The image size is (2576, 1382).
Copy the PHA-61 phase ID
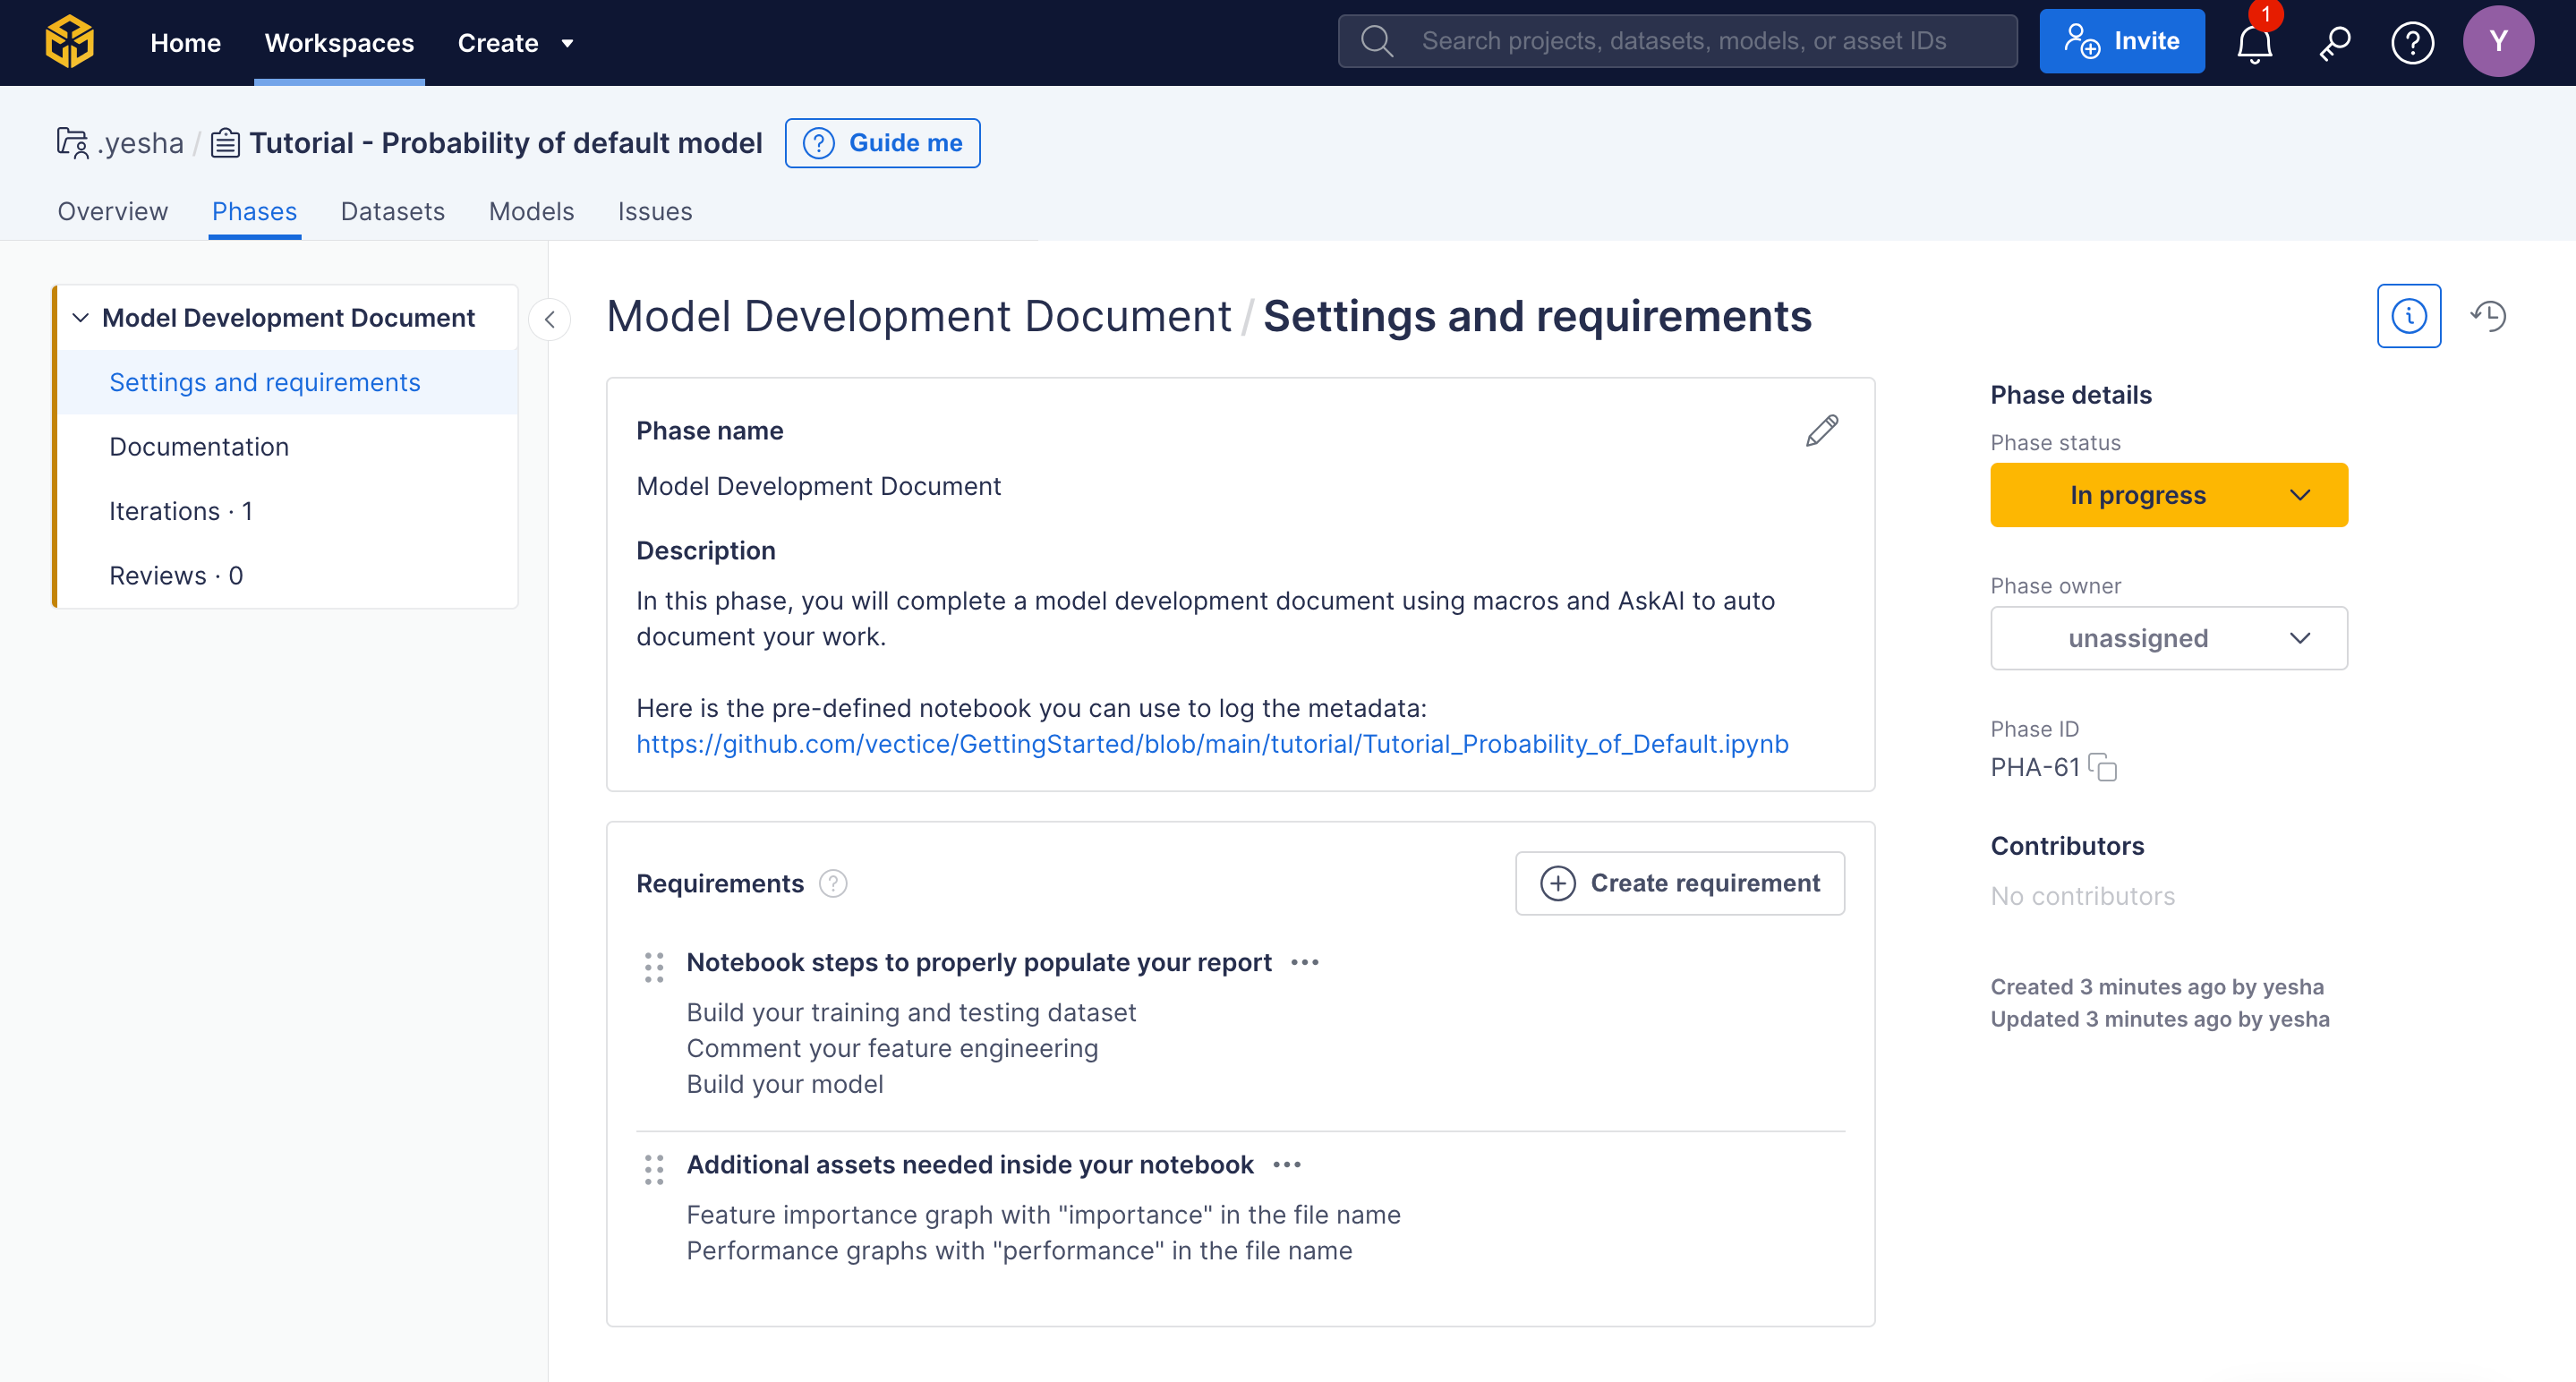2103,768
